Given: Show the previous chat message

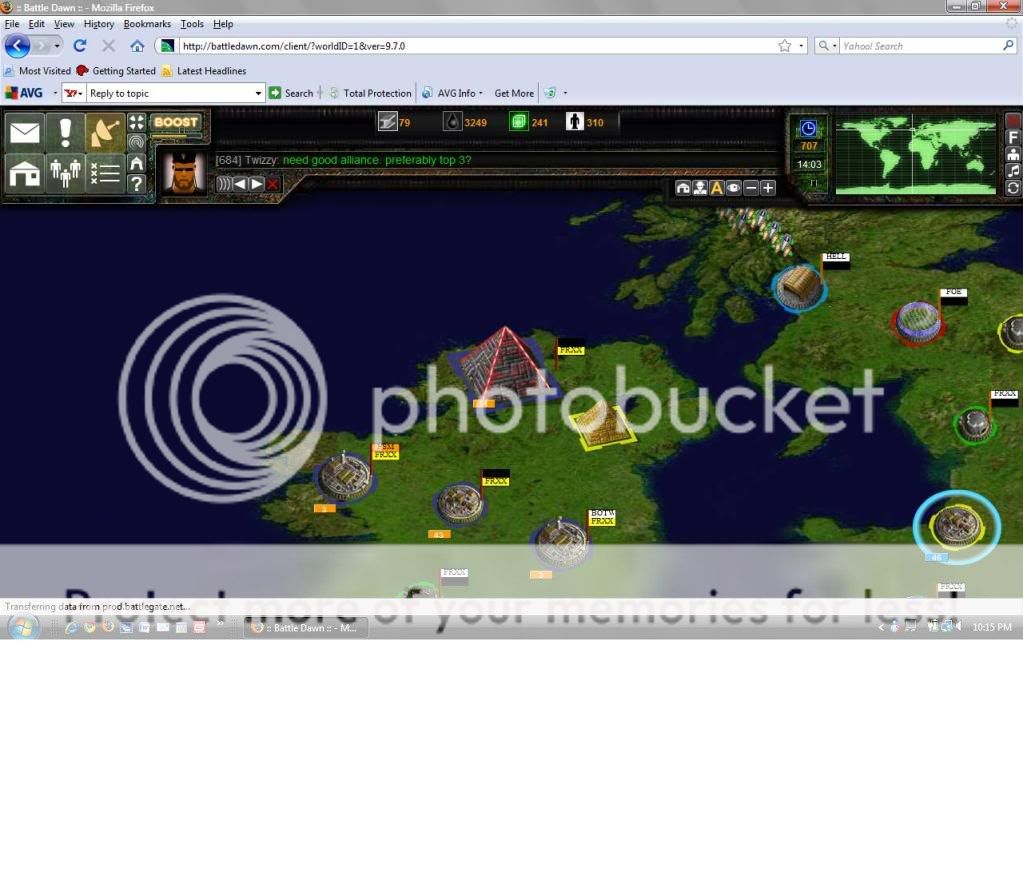Looking at the screenshot, I should click(240, 184).
